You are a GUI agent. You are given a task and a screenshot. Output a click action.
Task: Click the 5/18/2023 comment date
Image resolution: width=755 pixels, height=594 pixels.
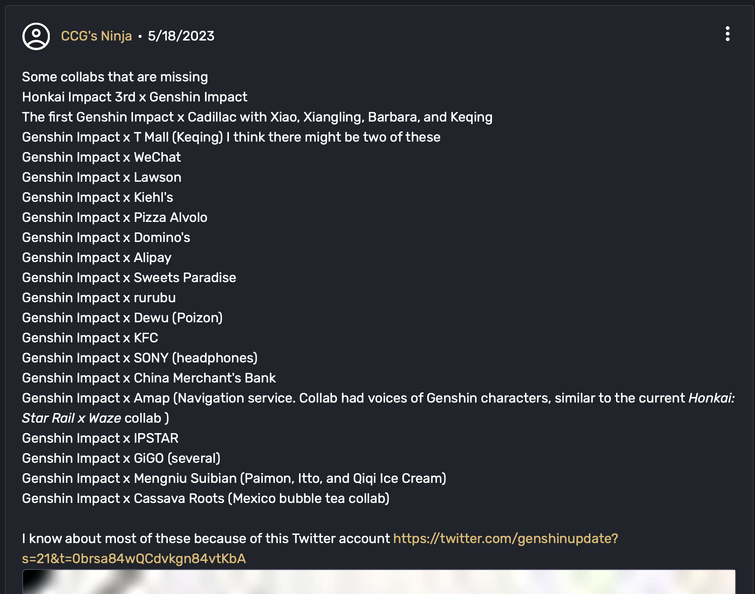point(181,36)
